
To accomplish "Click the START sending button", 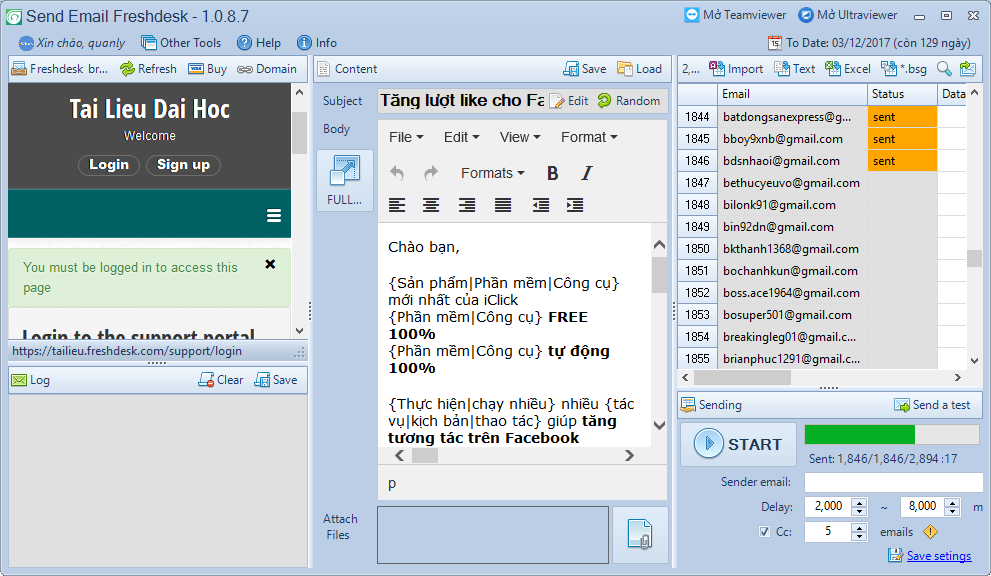I will tap(738, 444).
